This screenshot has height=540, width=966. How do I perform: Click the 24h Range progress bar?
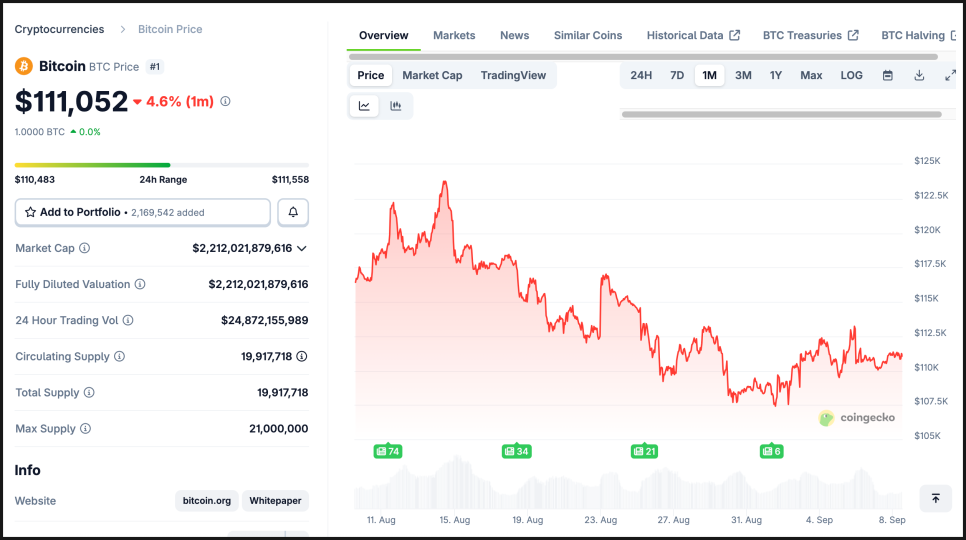point(161,165)
